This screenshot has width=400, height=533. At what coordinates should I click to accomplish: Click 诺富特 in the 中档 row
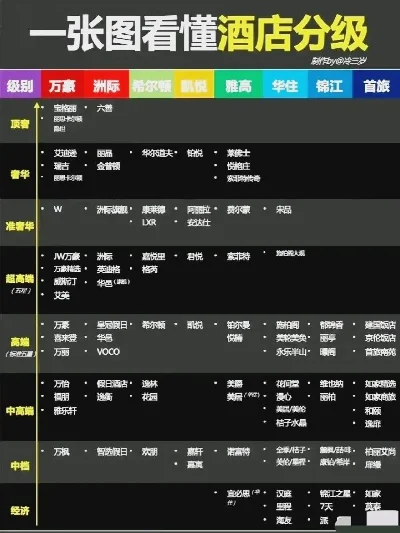point(239,452)
